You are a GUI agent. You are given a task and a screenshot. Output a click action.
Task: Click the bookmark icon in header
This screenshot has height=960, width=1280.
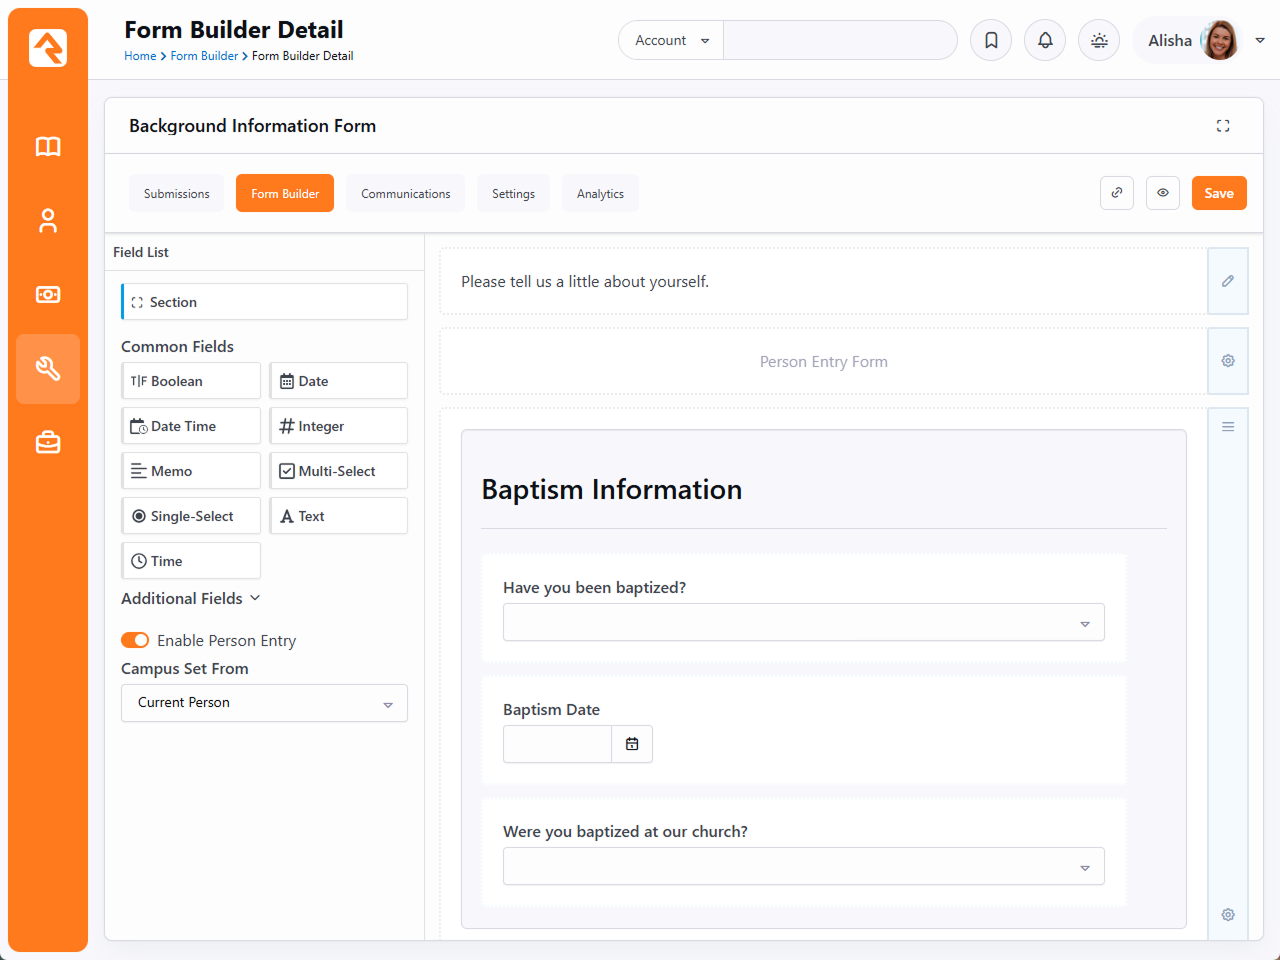991,40
